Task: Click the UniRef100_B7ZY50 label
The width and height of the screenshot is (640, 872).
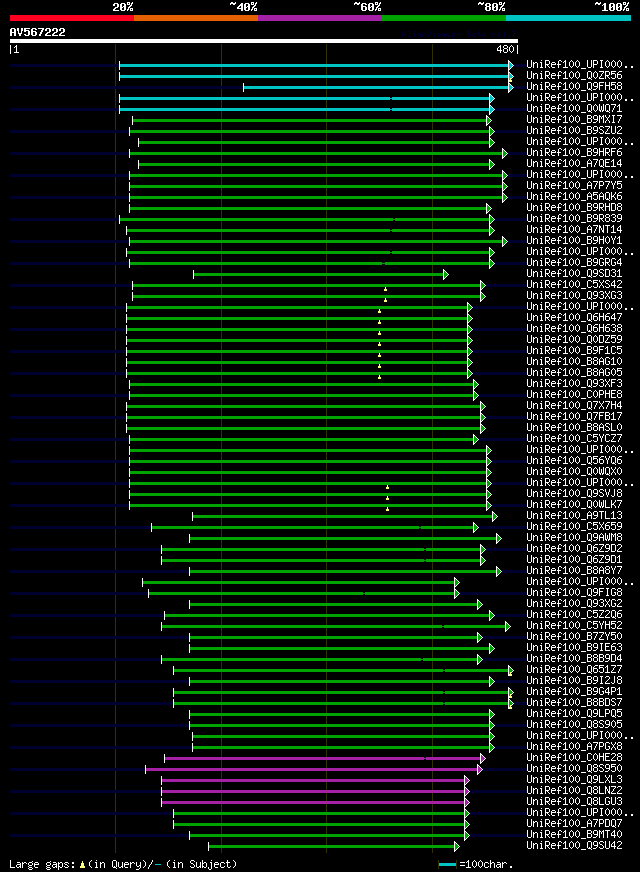Action: pyautogui.click(x=574, y=636)
